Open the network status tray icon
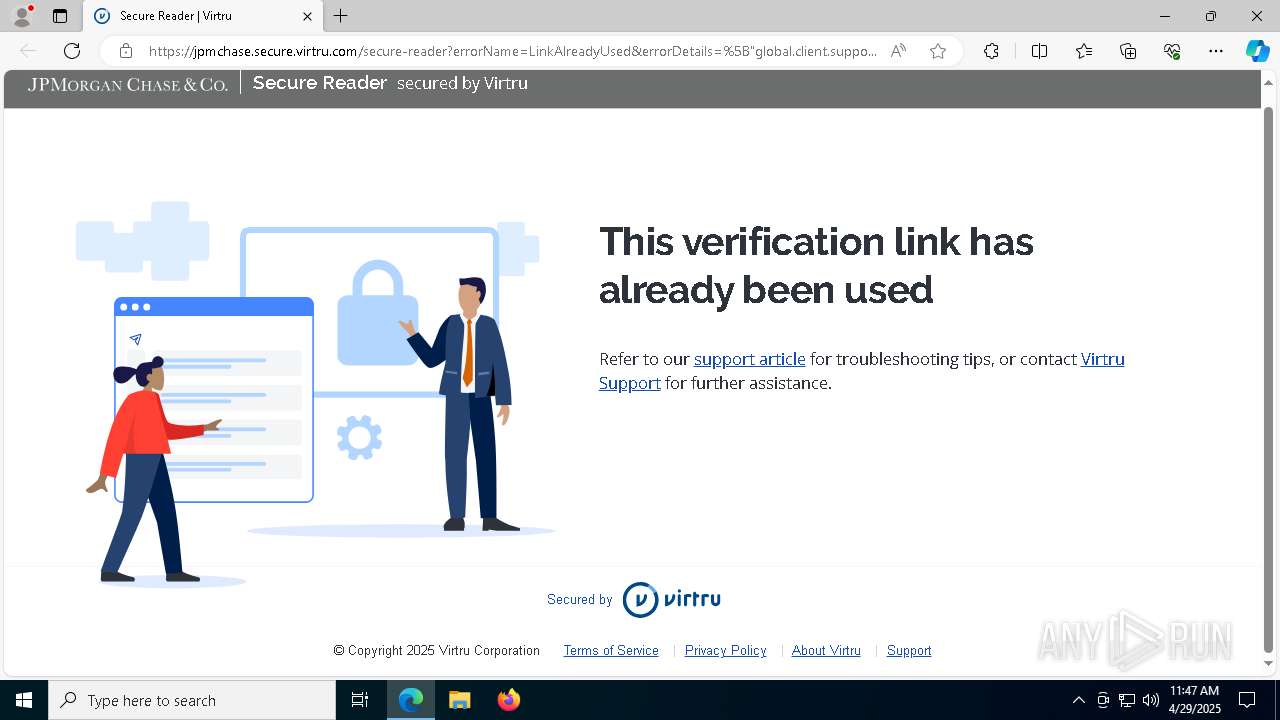Screen dimensions: 1280x720 click(x=1127, y=700)
